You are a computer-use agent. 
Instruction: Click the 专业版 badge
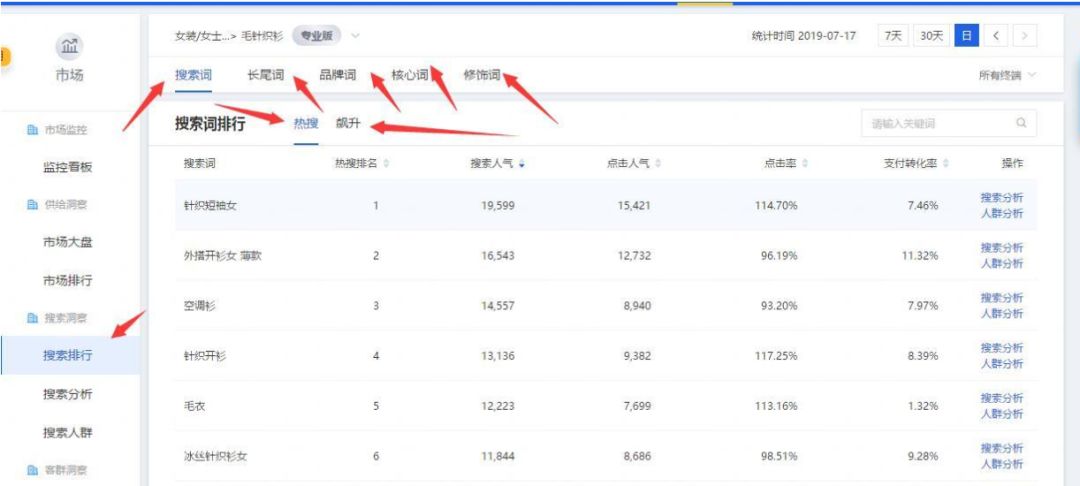316,35
